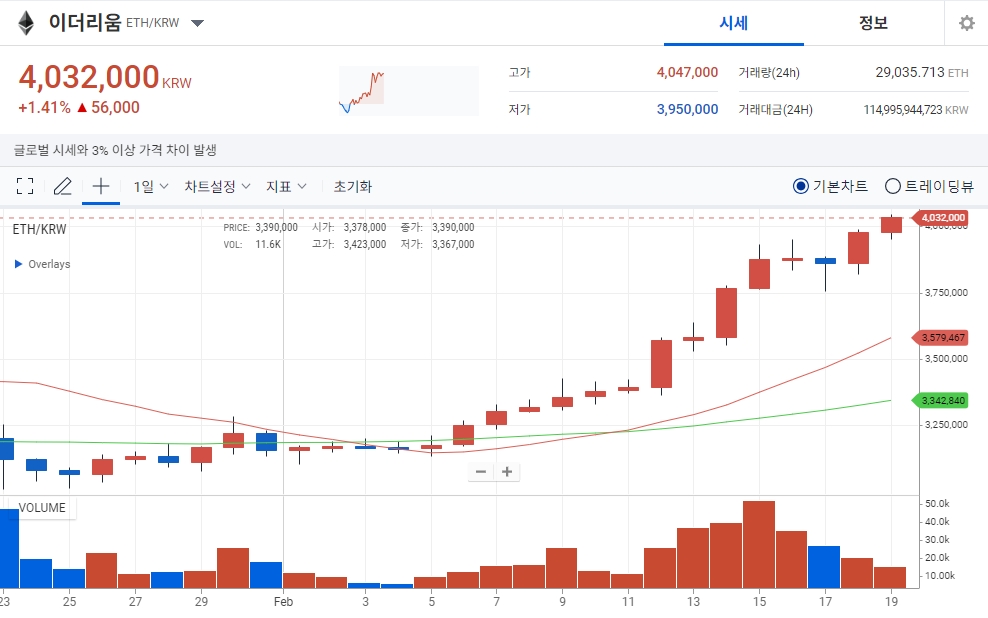The height and width of the screenshot is (618, 988).
Task: Expand the Overlays triangle arrow
Action: point(18,264)
